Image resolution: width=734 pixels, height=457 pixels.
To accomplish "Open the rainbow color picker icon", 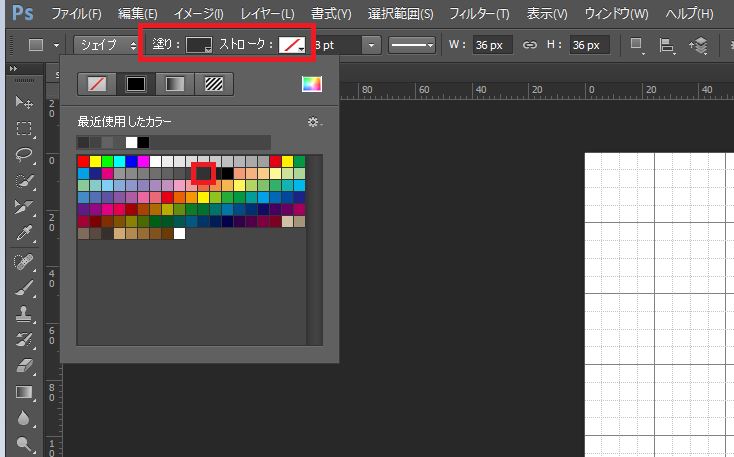I will point(312,85).
